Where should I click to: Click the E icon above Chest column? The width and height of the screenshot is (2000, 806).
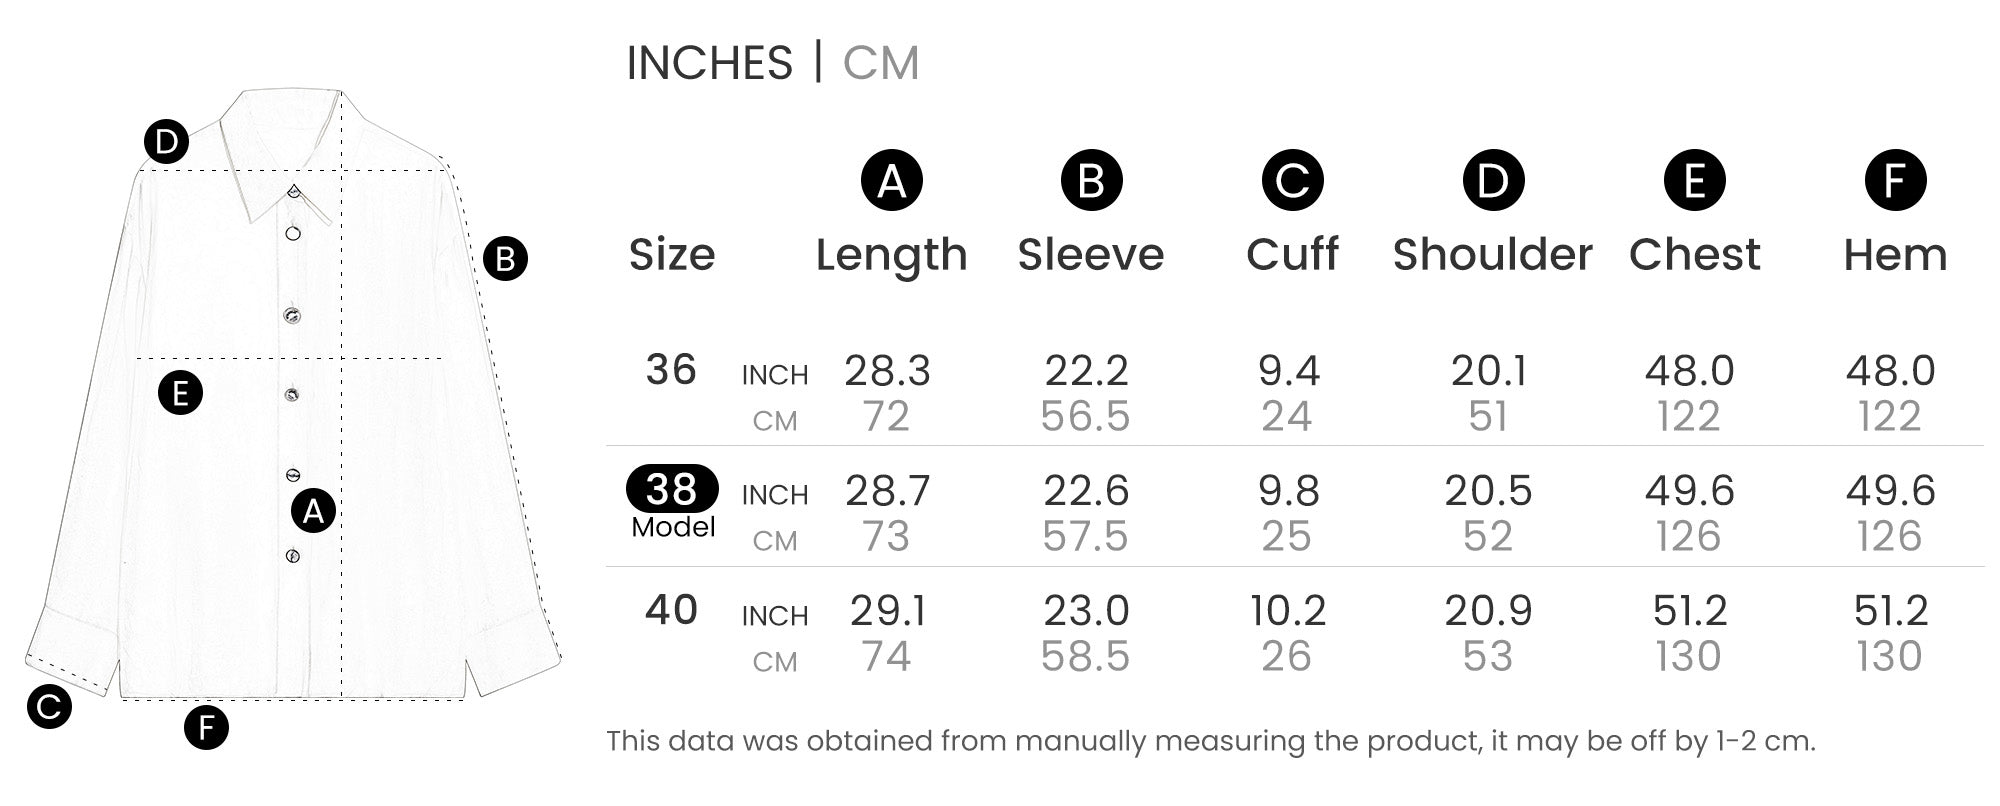(1694, 181)
